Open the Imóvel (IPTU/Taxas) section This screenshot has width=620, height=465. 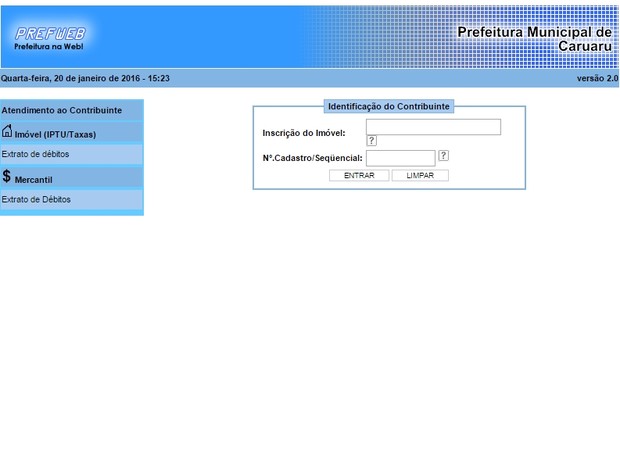point(55,134)
